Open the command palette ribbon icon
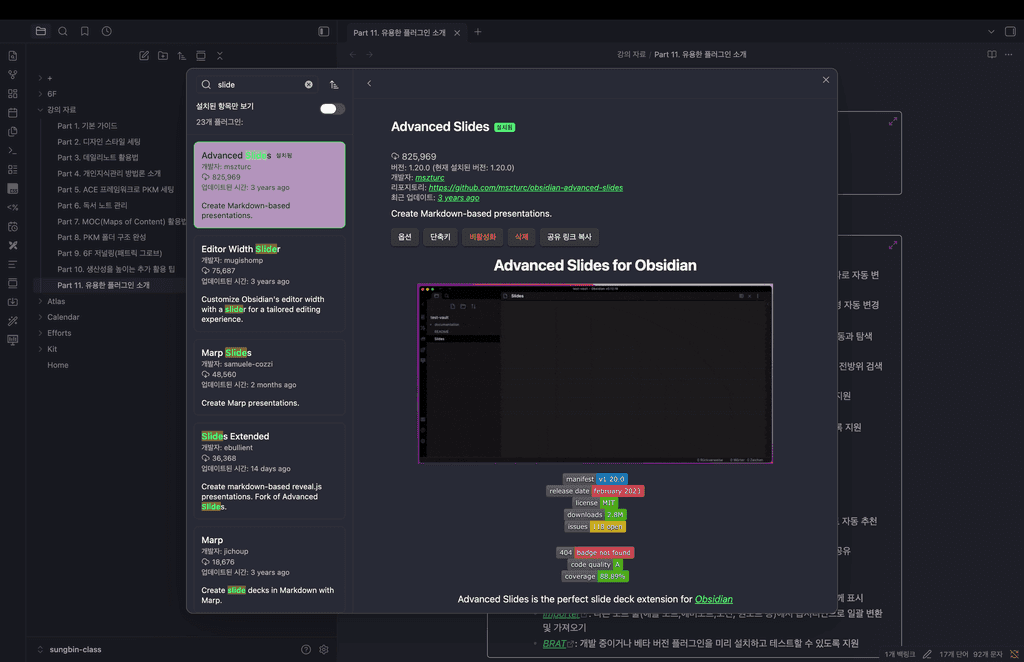1024x662 pixels. point(12,150)
